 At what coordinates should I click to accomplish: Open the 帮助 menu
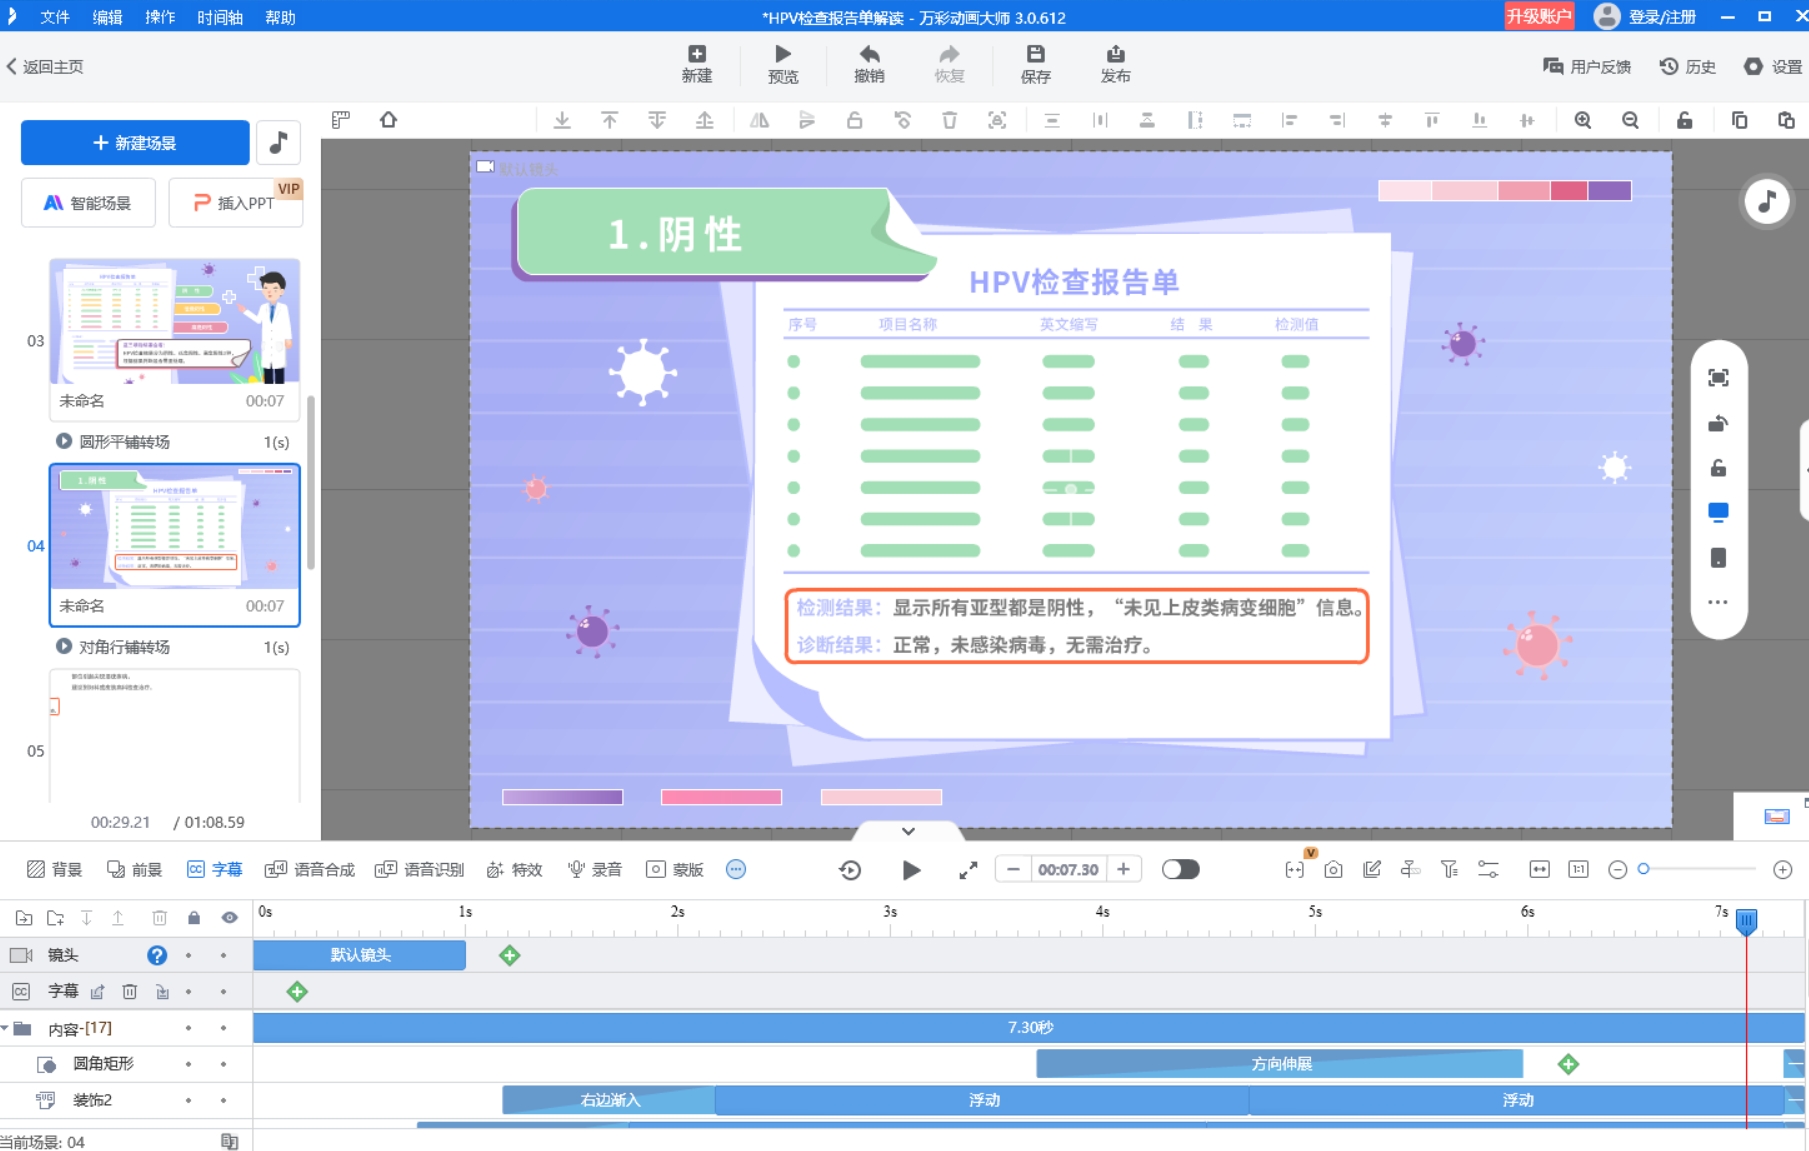pyautogui.click(x=280, y=17)
